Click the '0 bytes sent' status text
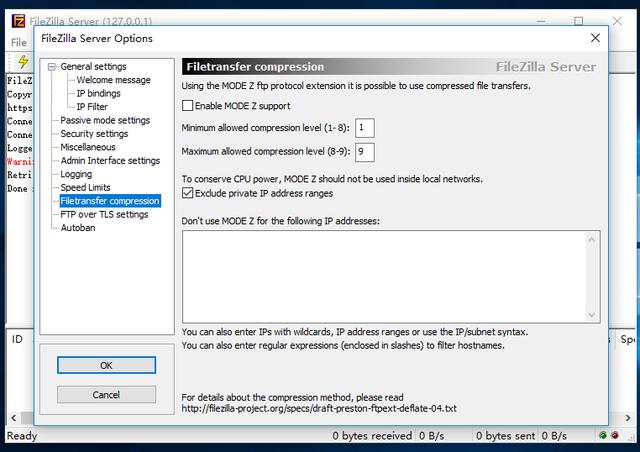Image resolution: width=640 pixels, height=452 pixels. pos(505,436)
